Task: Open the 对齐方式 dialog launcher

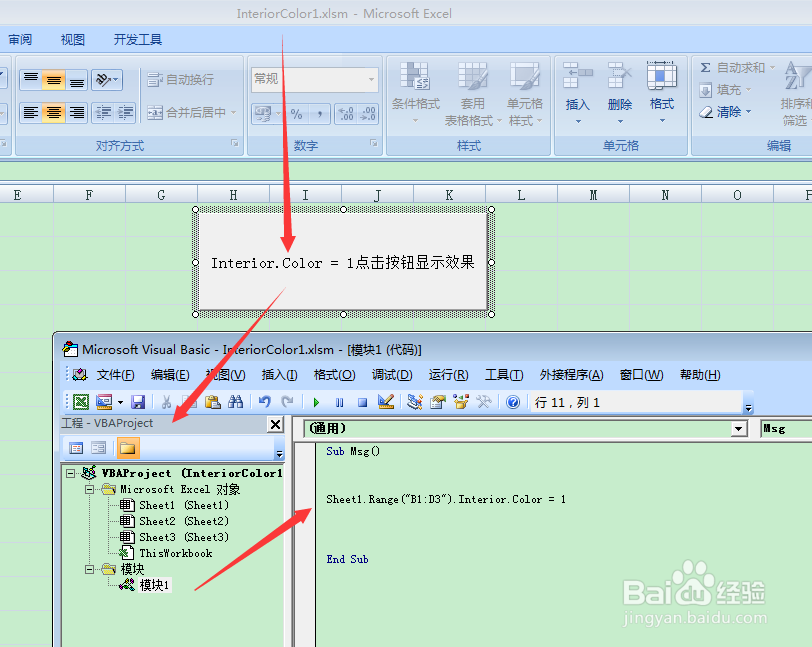Action: pos(235,143)
